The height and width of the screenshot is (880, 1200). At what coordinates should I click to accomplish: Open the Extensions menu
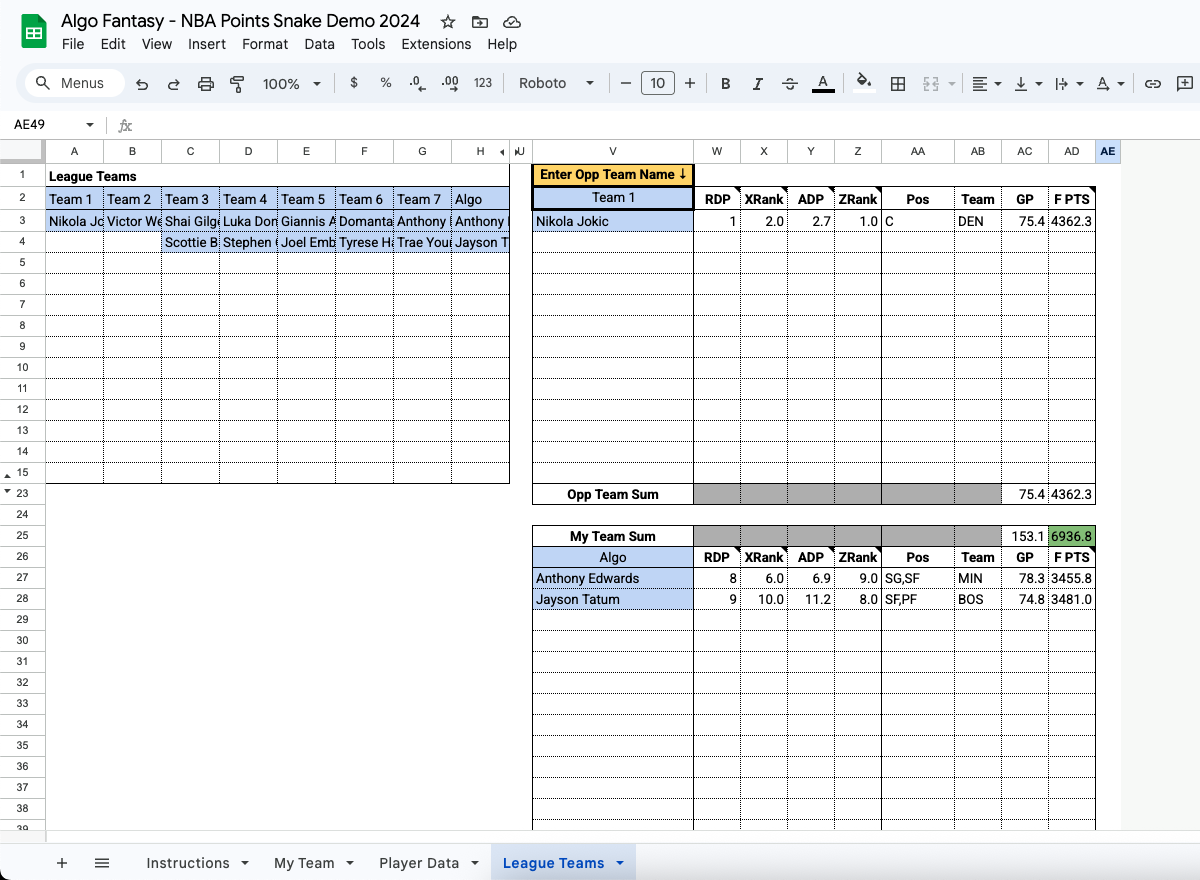436,44
